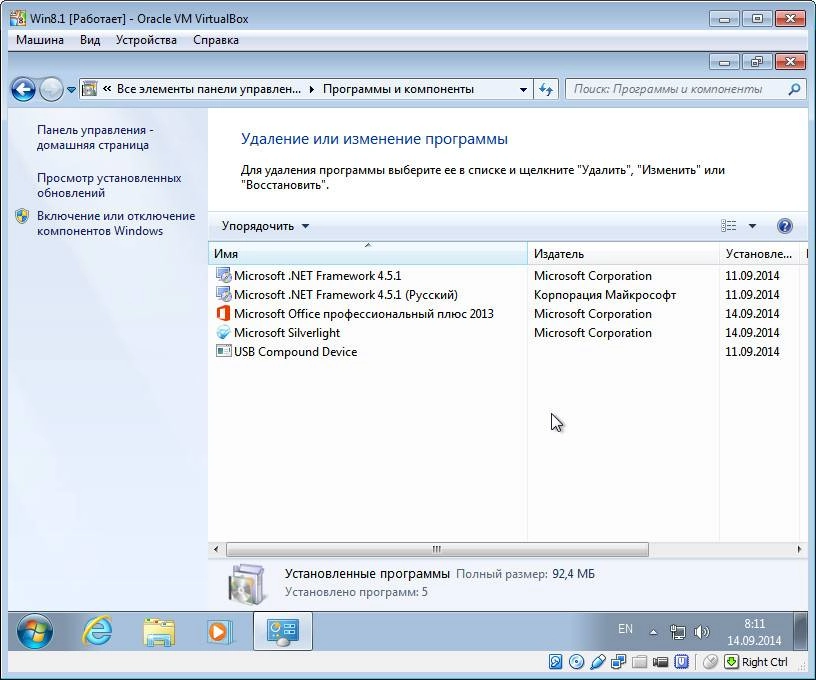Launch Windows Media Player from taskbar
The width and height of the screenshot is (816, 680).
pos(218,632)
